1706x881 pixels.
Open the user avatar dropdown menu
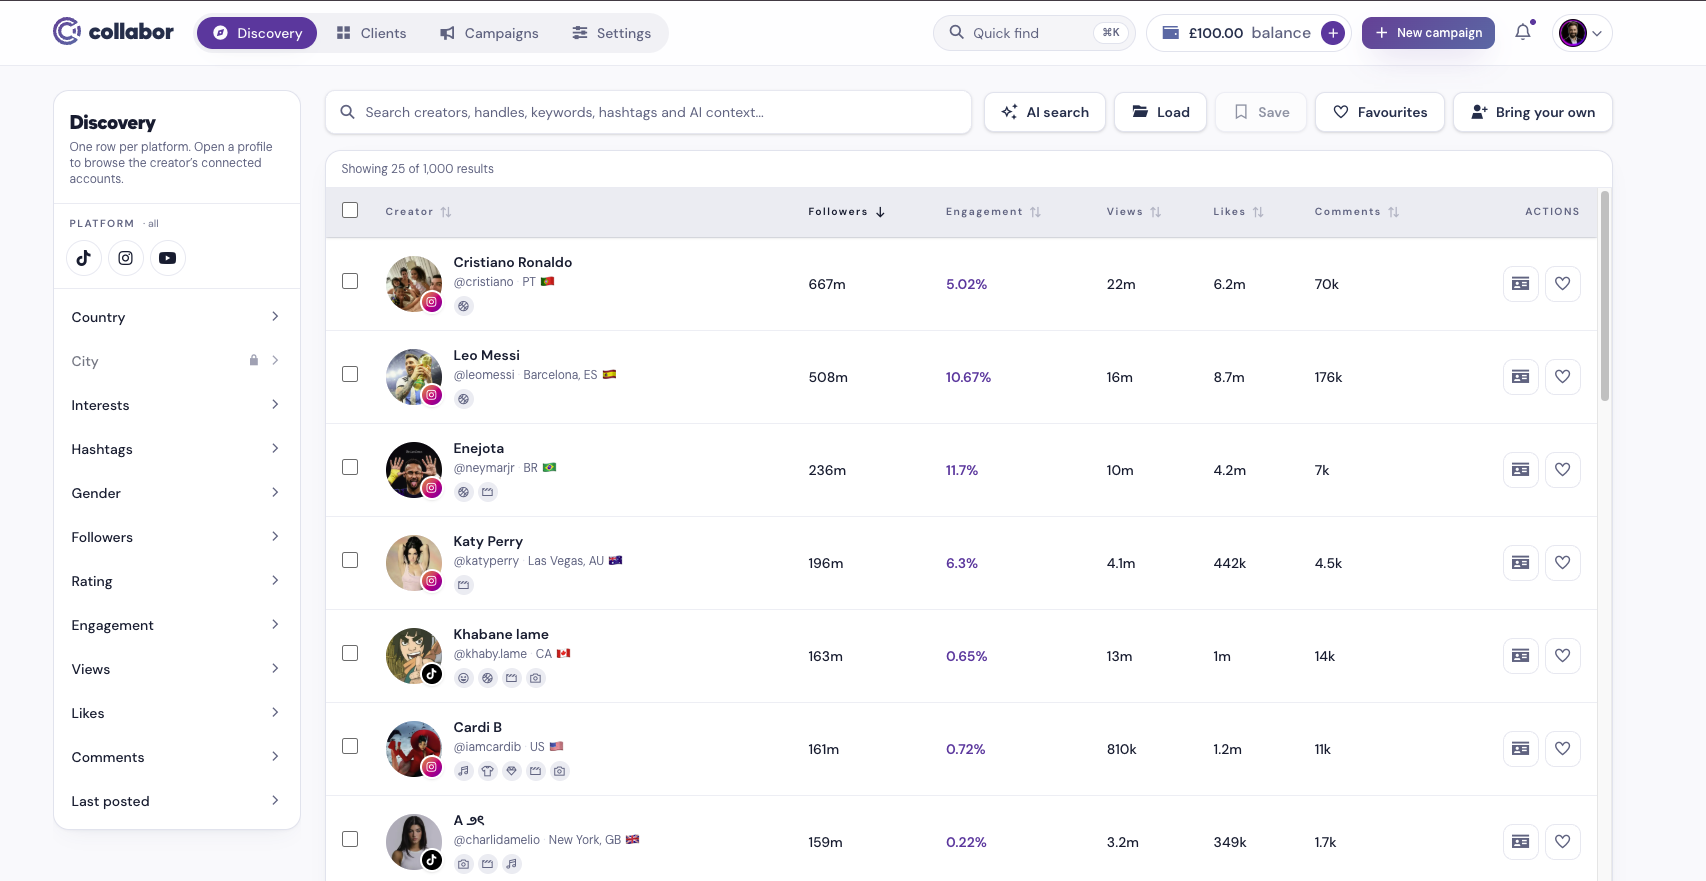(1582, 33)
